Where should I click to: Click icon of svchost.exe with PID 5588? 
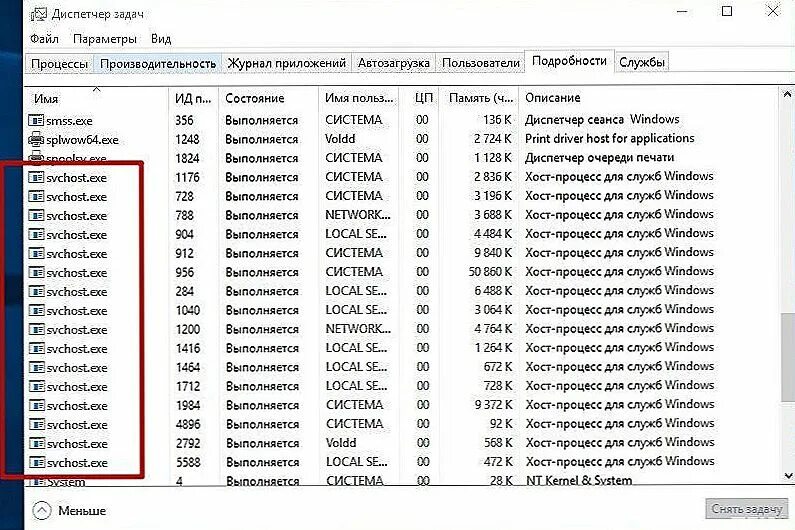(36, 463)
